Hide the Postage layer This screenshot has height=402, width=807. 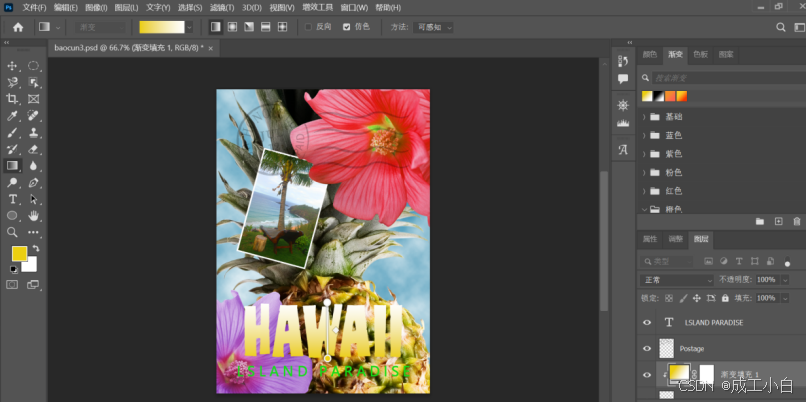click(647, 348)
